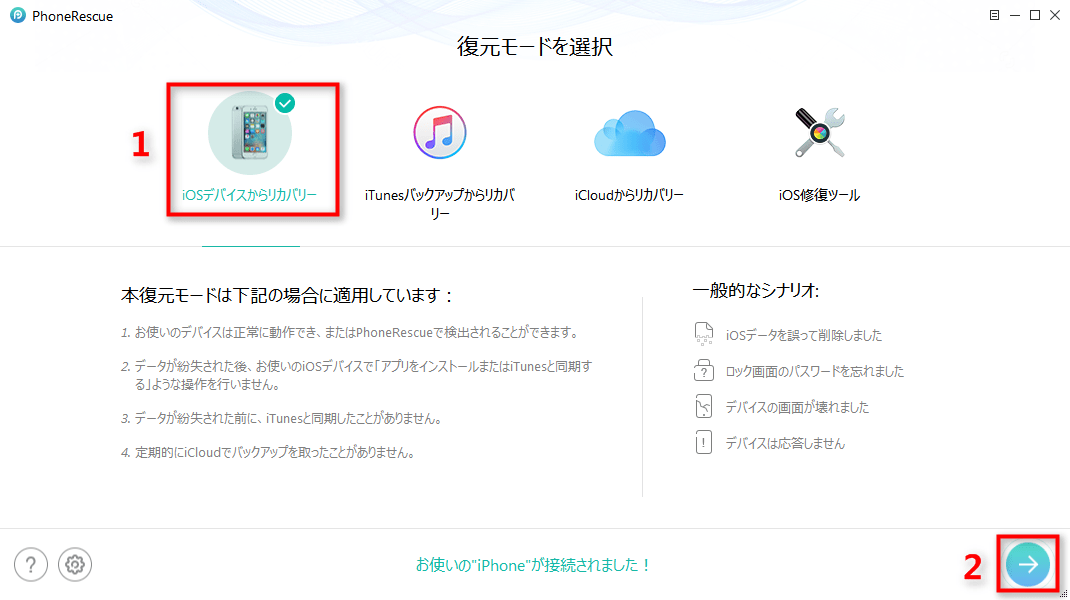Select the iOSデバイスからリカバリー label
Image resolution: width=1070 pixels, height=600 pixels.
(251, 195)
